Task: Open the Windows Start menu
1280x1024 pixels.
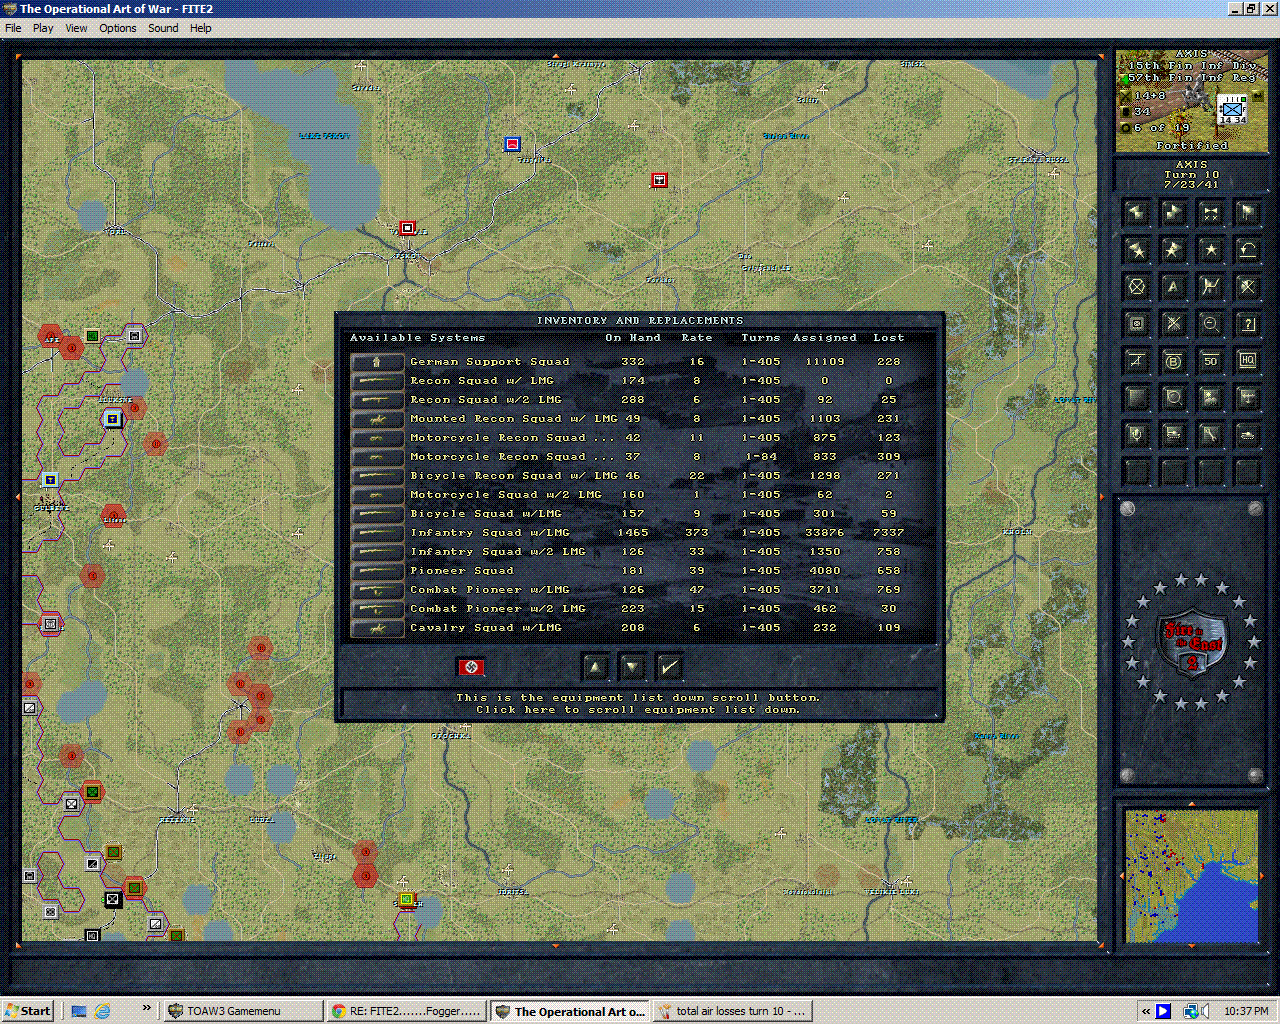Action: coord(27,1011)
